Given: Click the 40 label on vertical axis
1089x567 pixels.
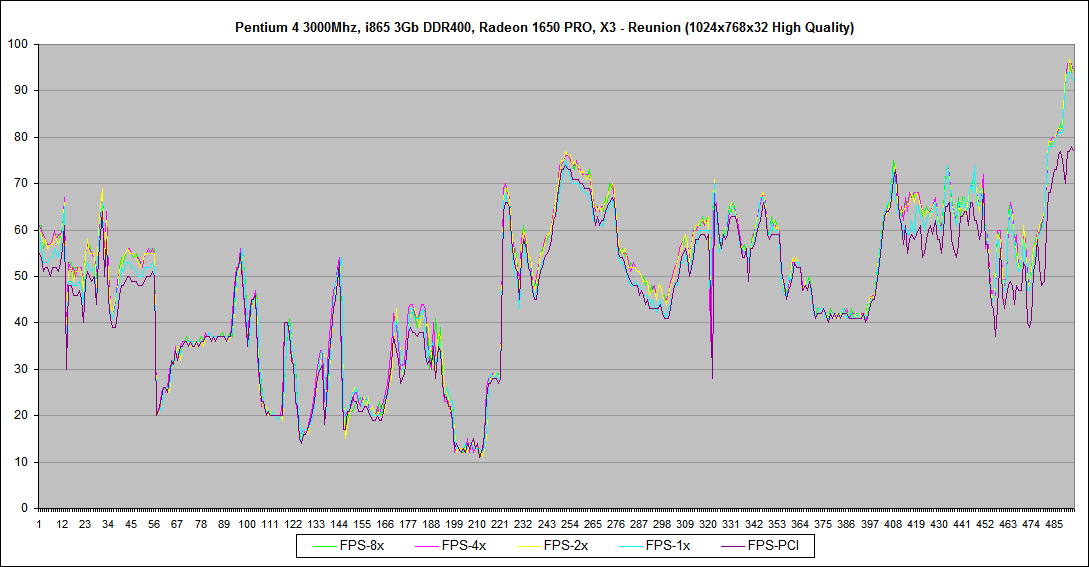Looking at the screenshot, I should (21, 322).
